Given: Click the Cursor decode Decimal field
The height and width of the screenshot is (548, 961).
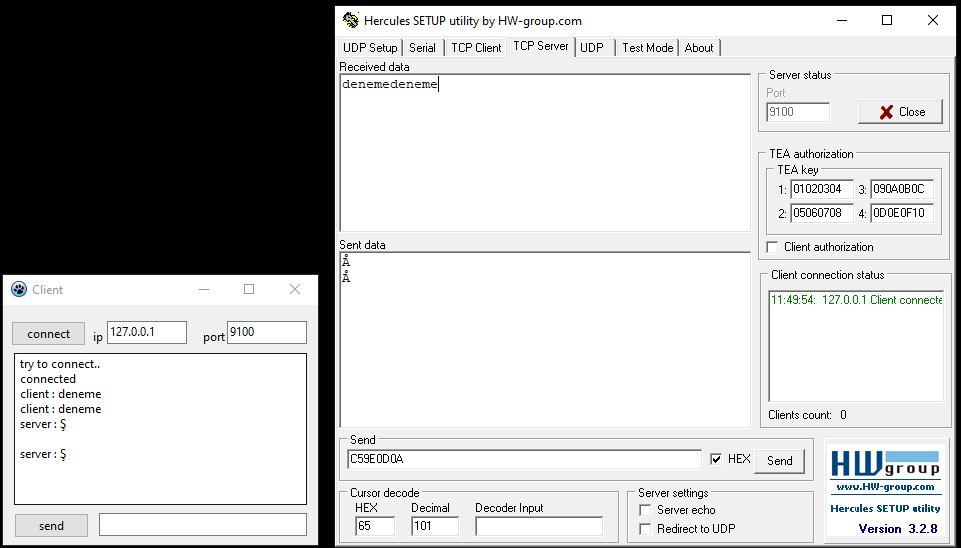Looking at the screenshot, I should 435,526.
